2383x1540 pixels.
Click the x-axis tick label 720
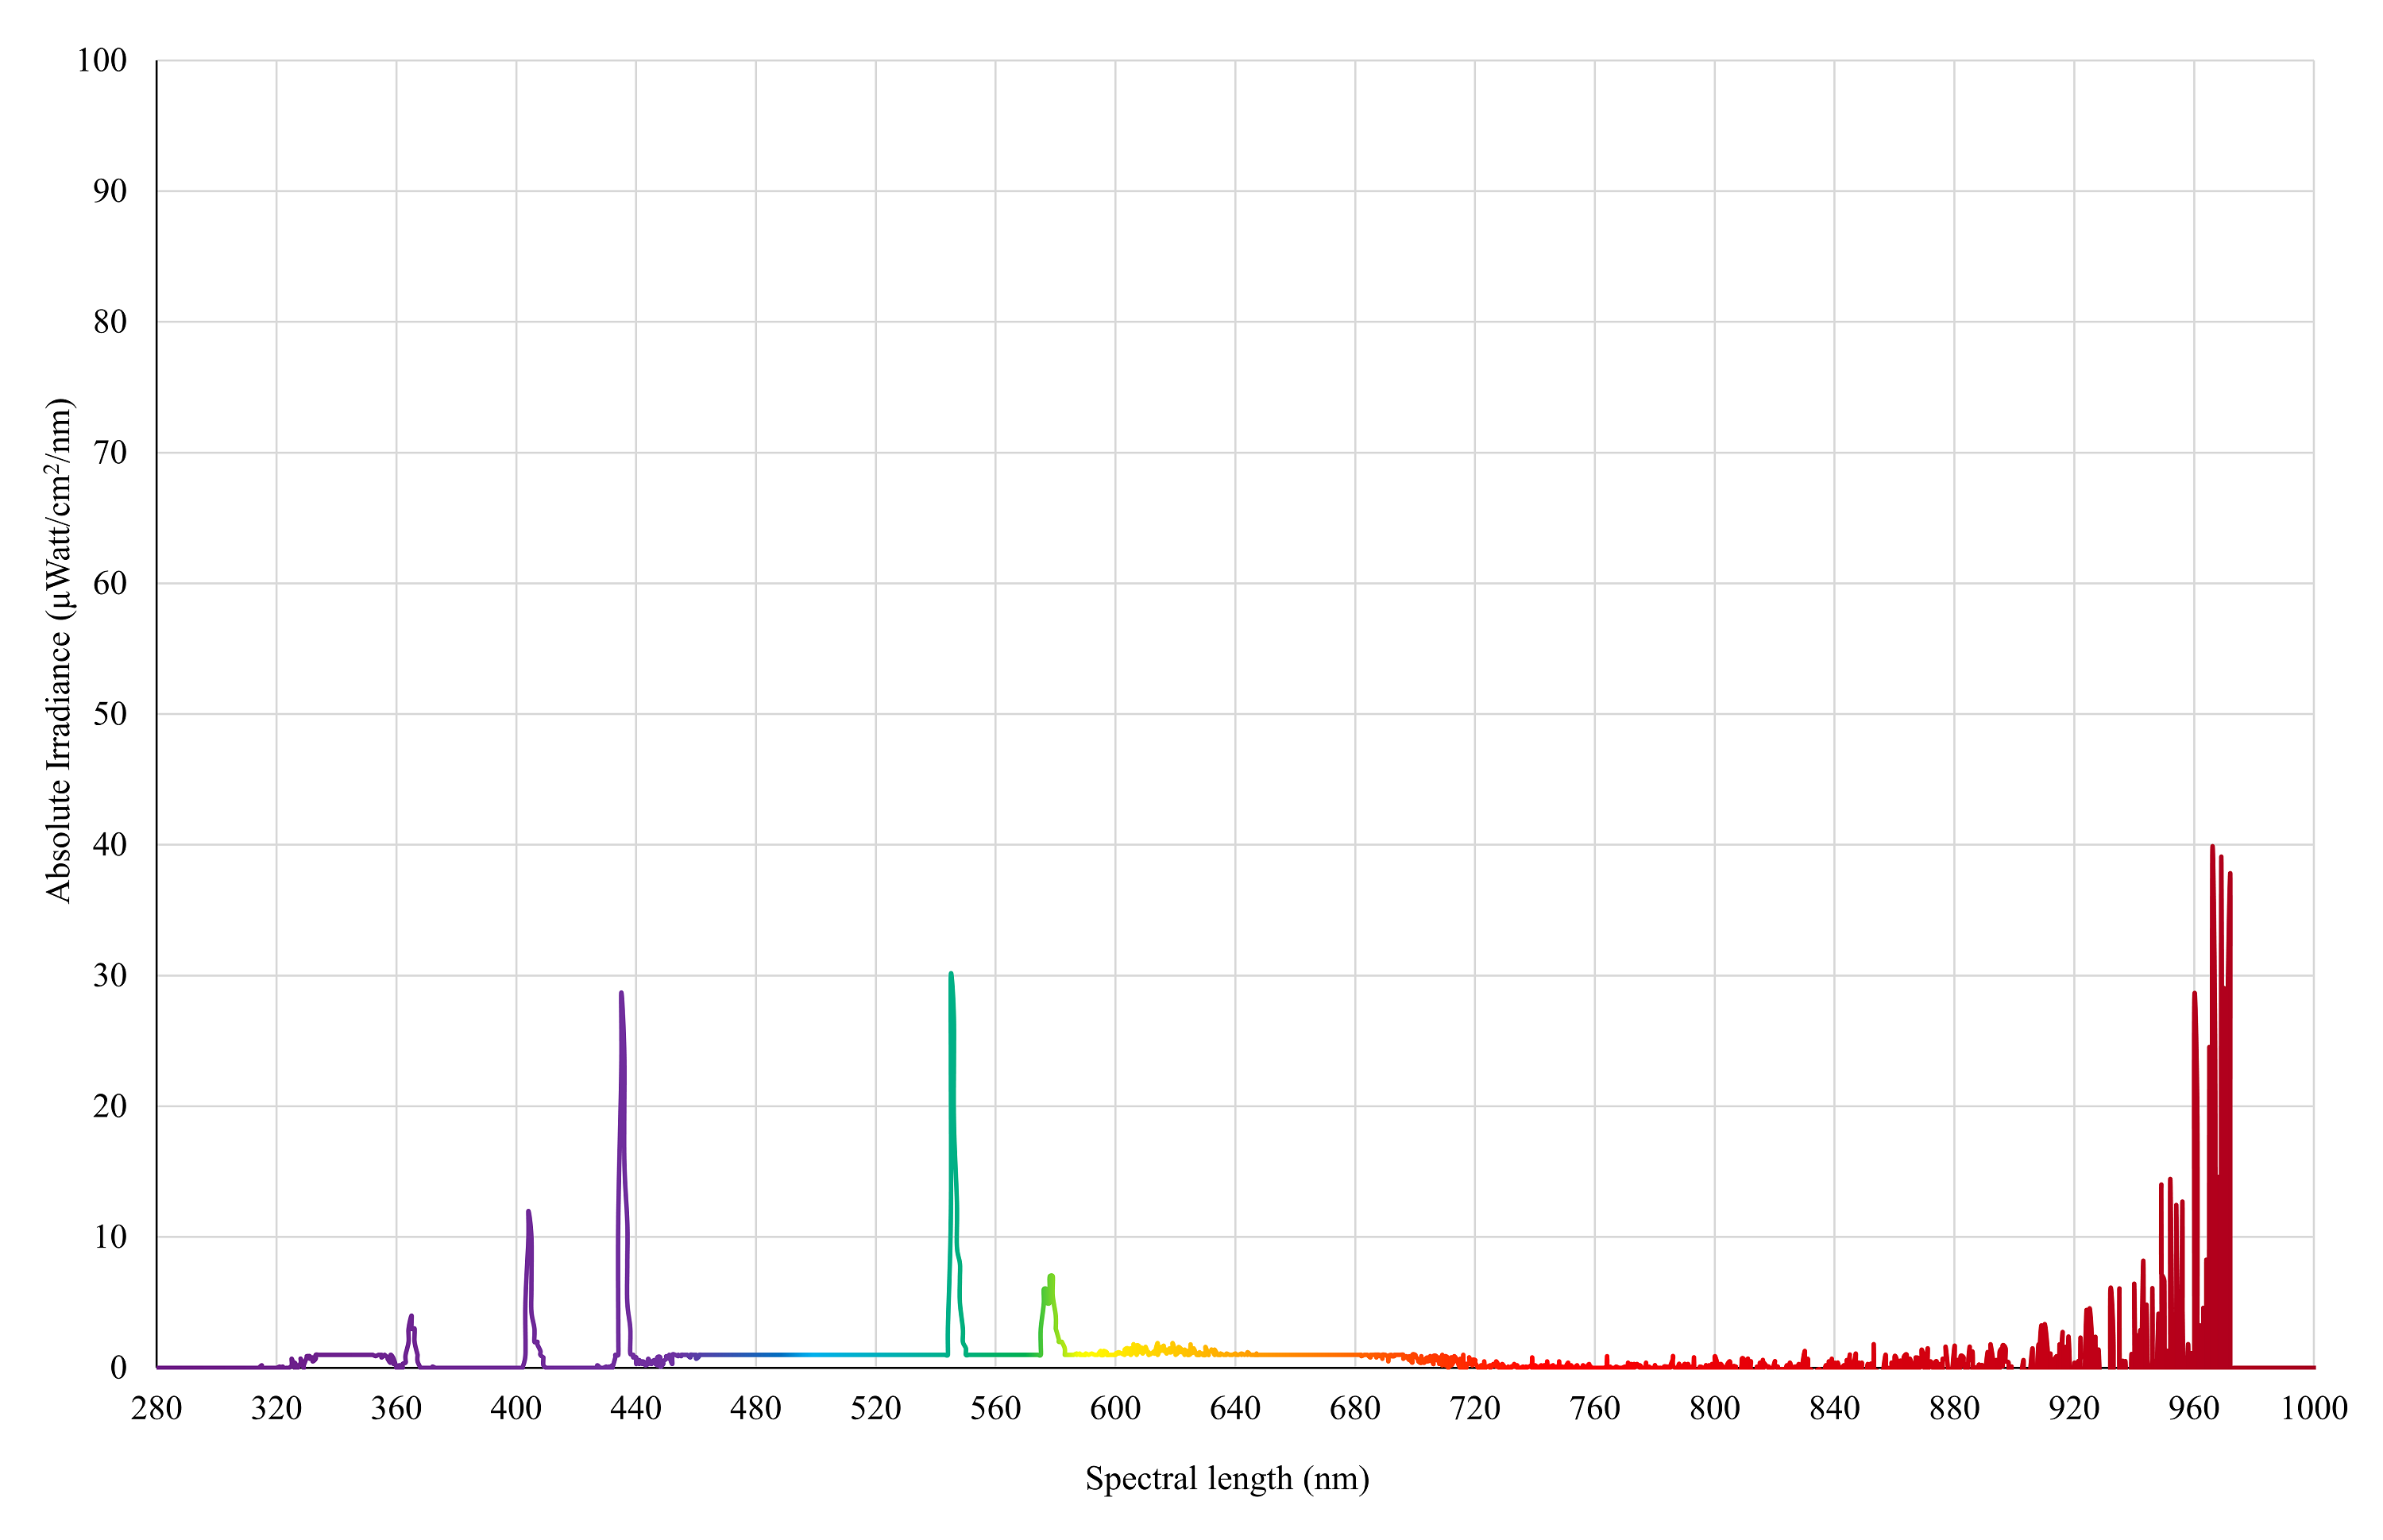coord(1475,1409)
